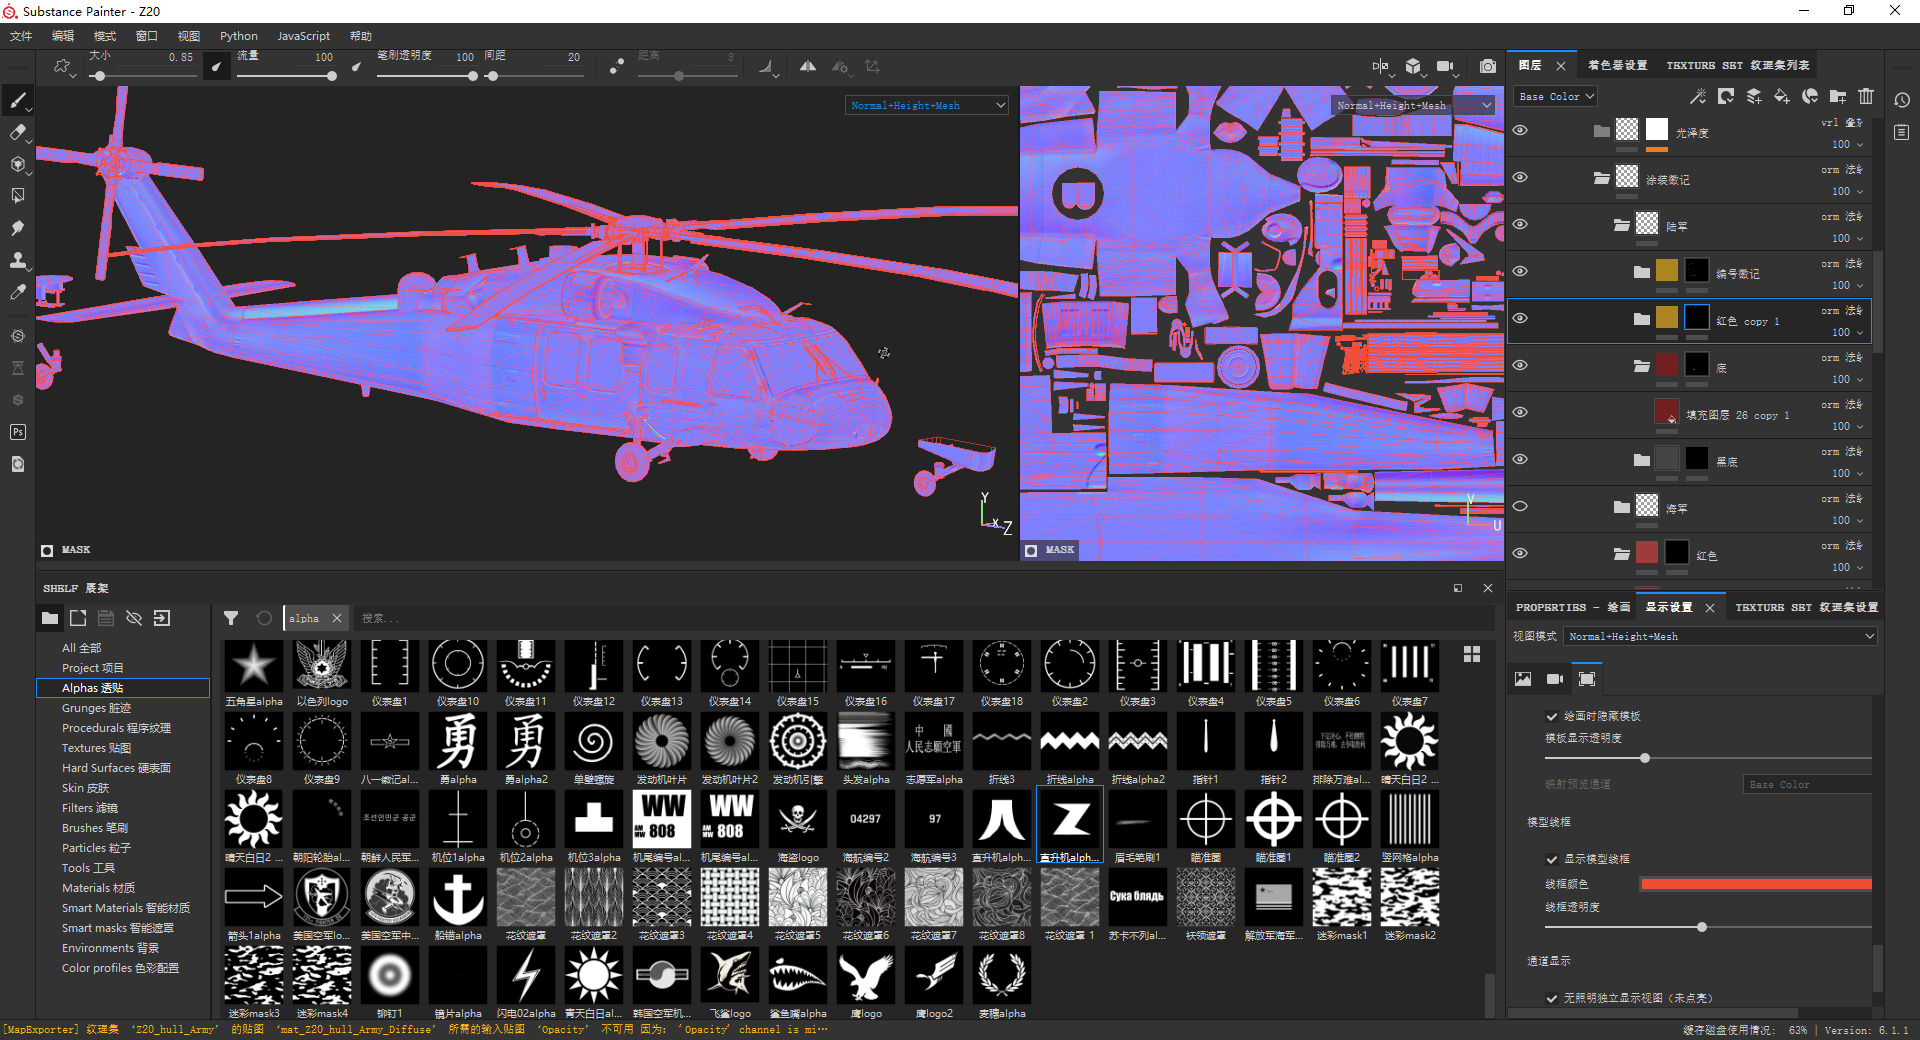Collapse the 底 folder
The height and width of the screenshot is (1040, 1920).
pyautogui.click(x=1641, y=365)
